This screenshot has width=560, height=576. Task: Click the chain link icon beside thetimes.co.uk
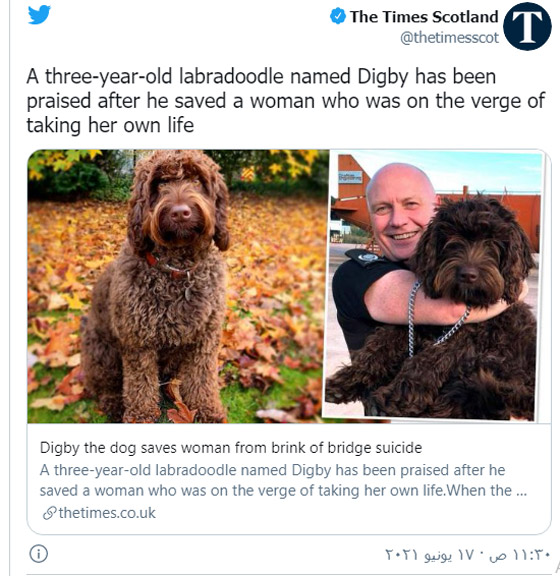click(x=49, y=513)
